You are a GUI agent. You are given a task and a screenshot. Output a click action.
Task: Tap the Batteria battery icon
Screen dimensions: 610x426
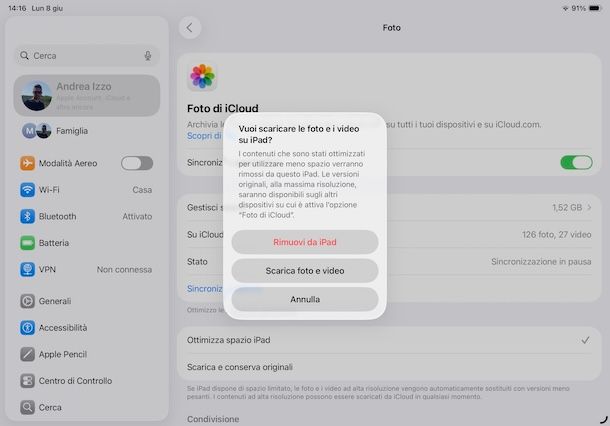pyautogui.click(x=27, y=243)
